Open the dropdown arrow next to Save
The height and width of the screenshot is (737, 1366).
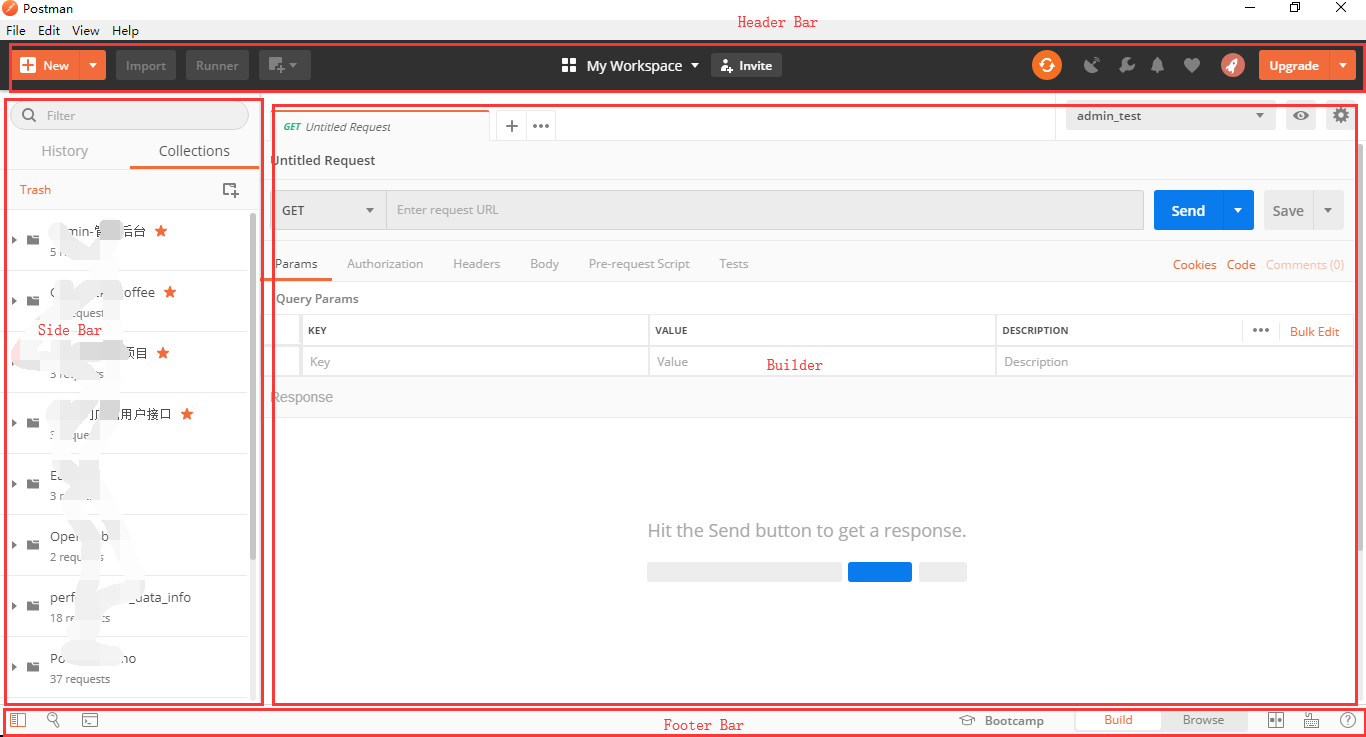click(1328, 210)
